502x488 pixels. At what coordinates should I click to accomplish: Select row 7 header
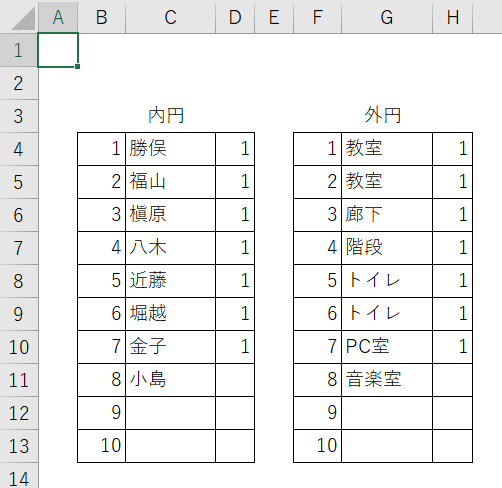[19, 248]
